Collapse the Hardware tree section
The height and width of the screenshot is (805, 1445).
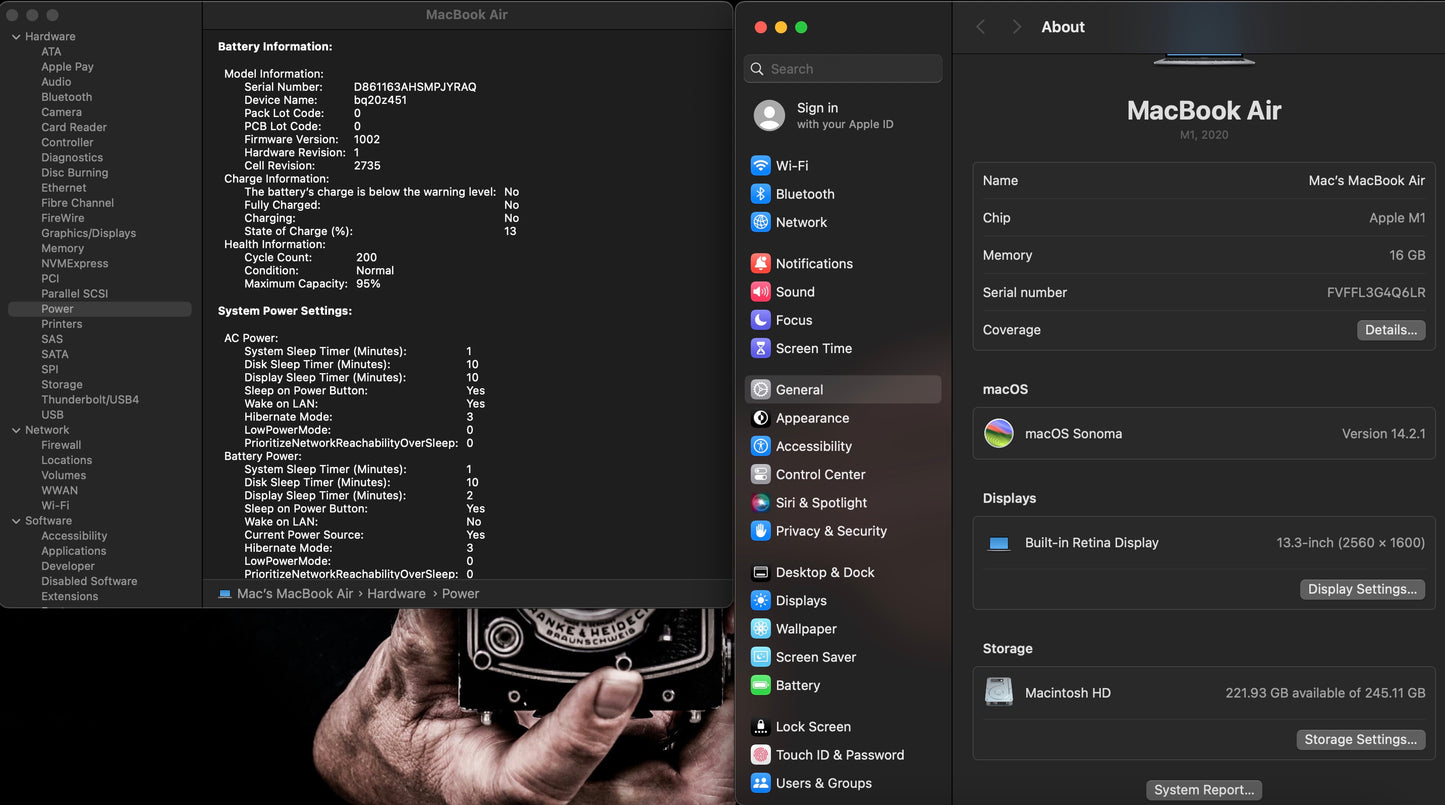(x=16, y=37)
